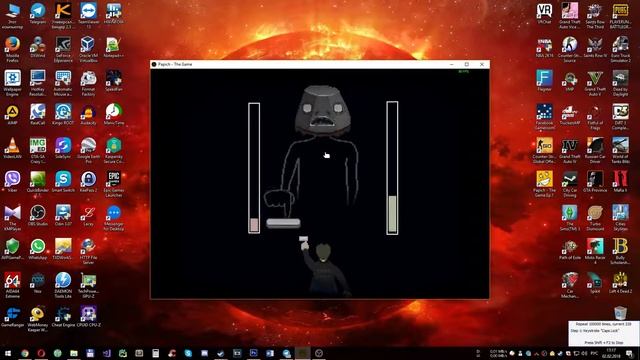Open the World of Tanks Blitz shortcut
The image size is (640, 360).
point(620,150)
